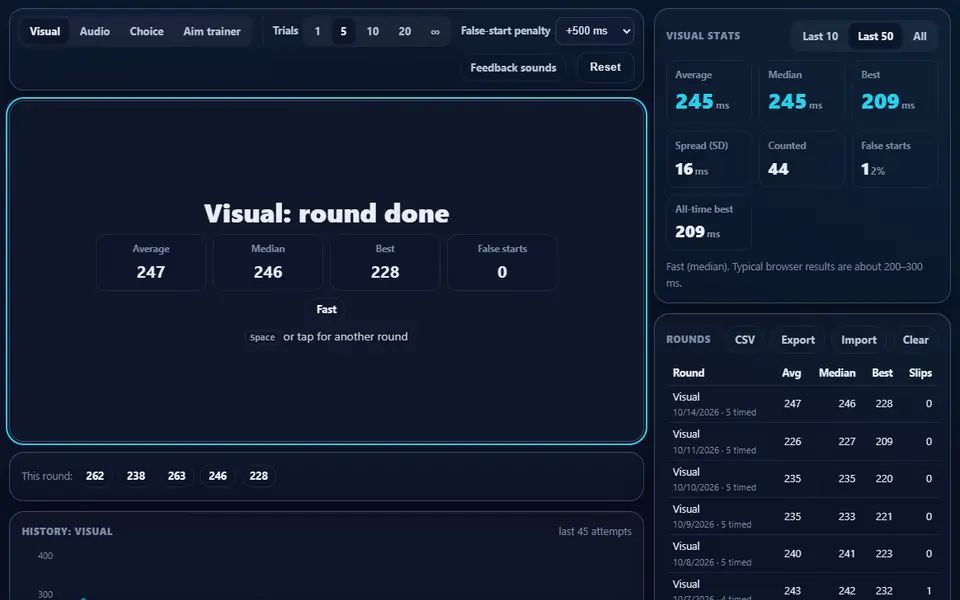Click the Round column header
960x600 pixels.
tap(688, 373)
